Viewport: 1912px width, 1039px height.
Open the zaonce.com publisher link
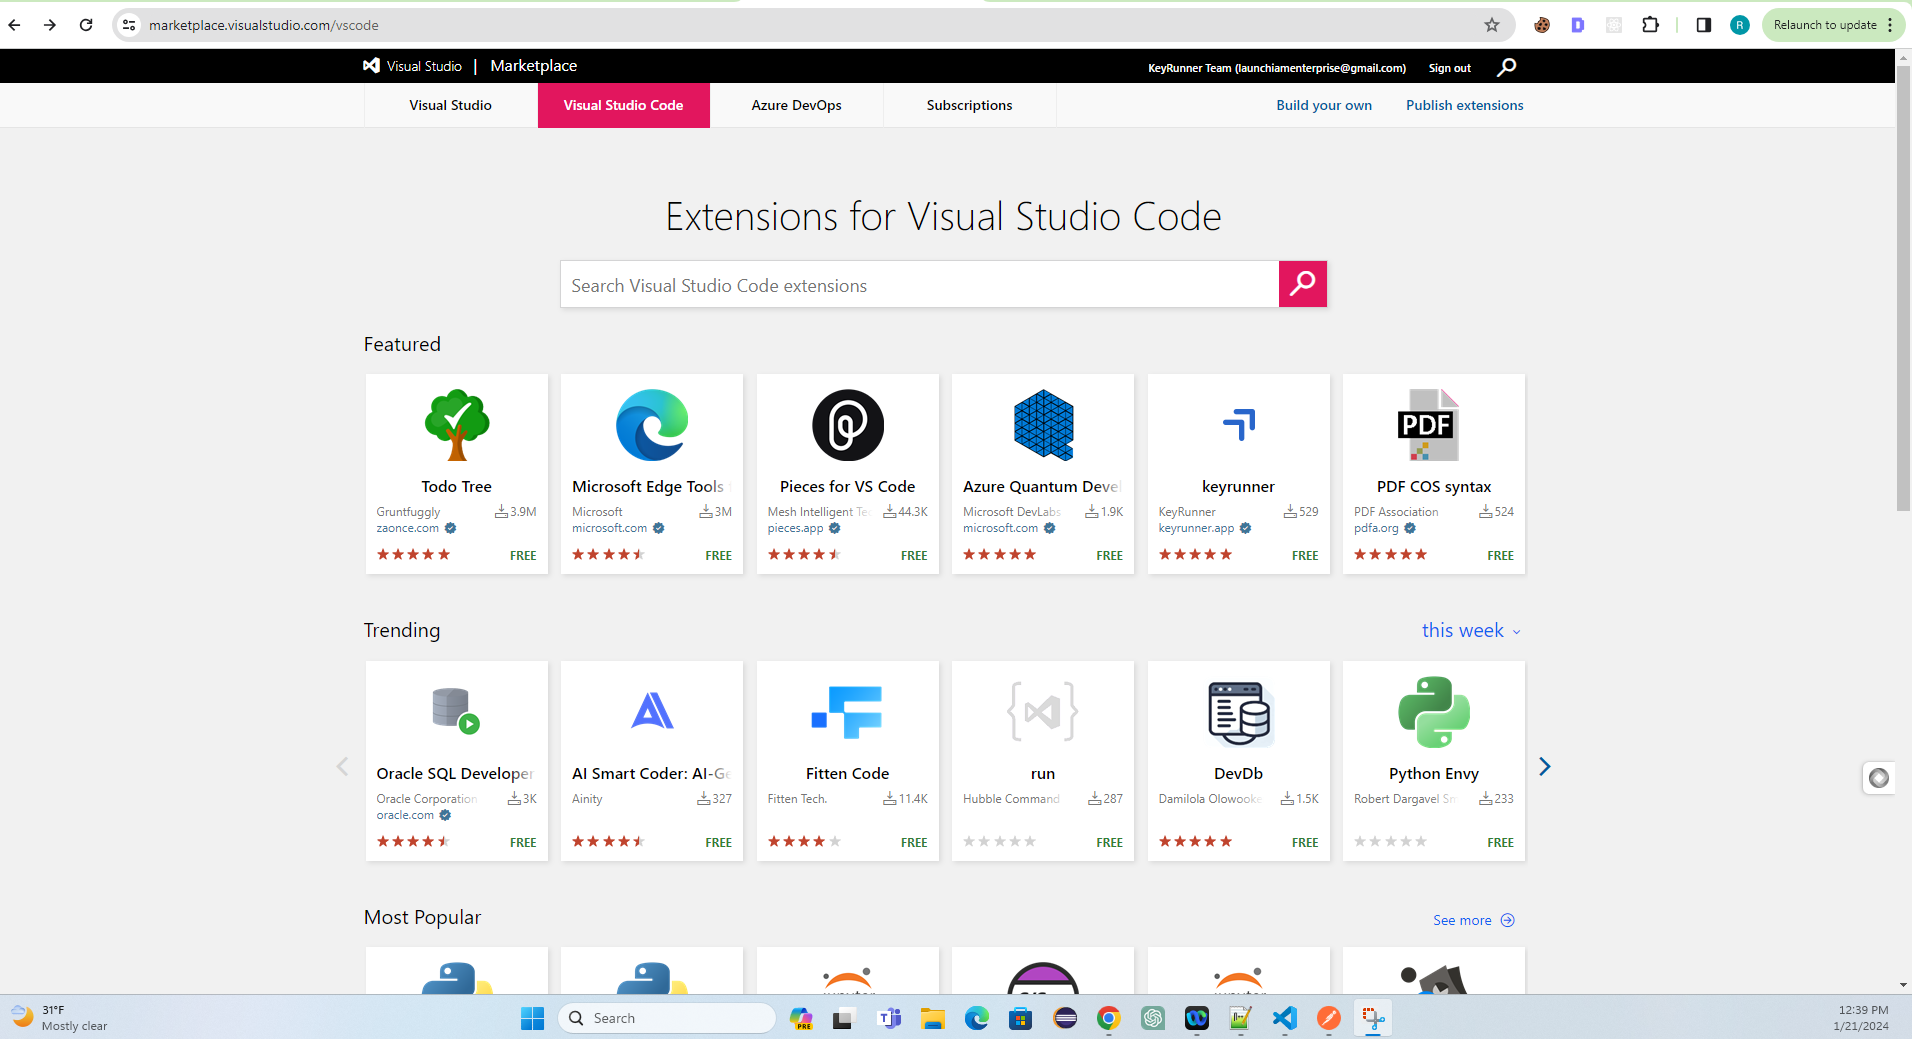pos(407,528)
